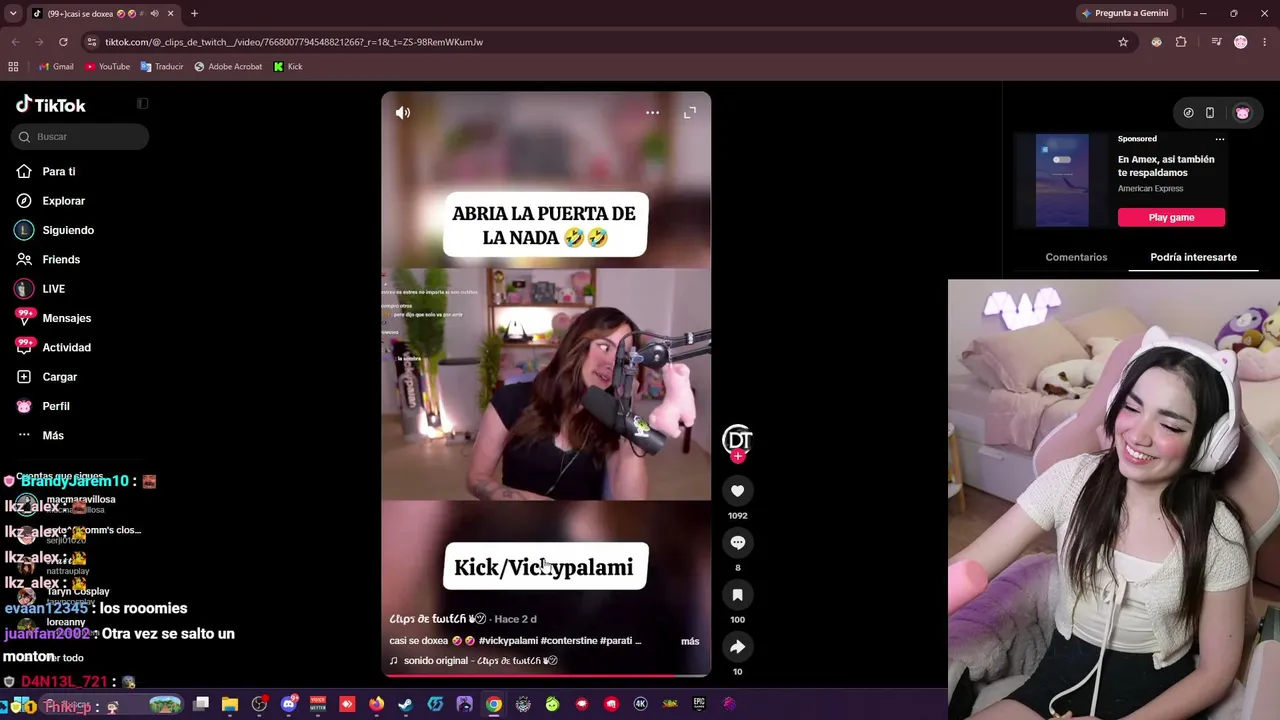Screen dimensions: 1280x720
Task: Open the Traducir bookmark
Action: (162, 67)
